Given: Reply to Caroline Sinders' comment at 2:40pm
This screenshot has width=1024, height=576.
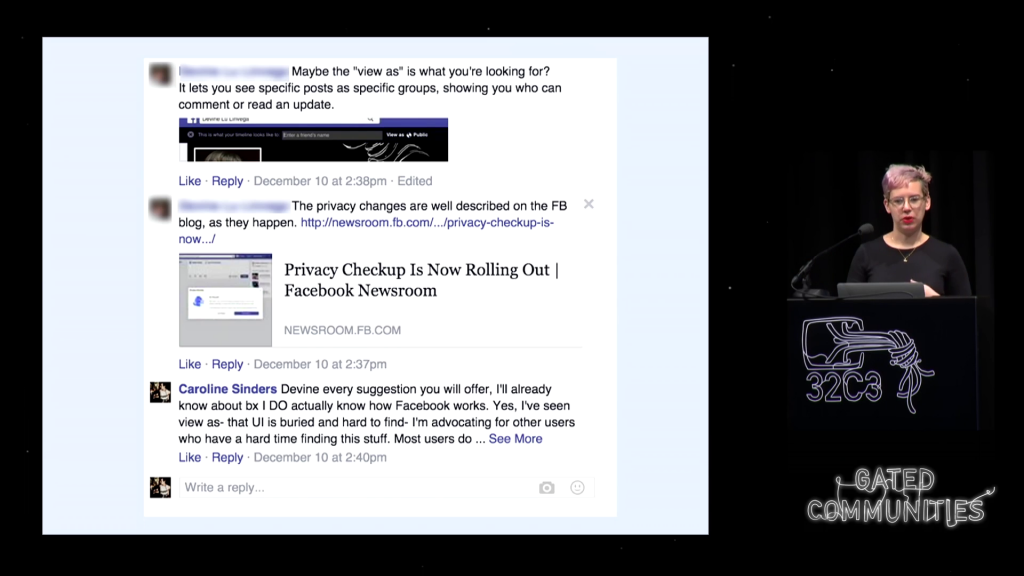Looking at the screenshot, I should (227, 458).
